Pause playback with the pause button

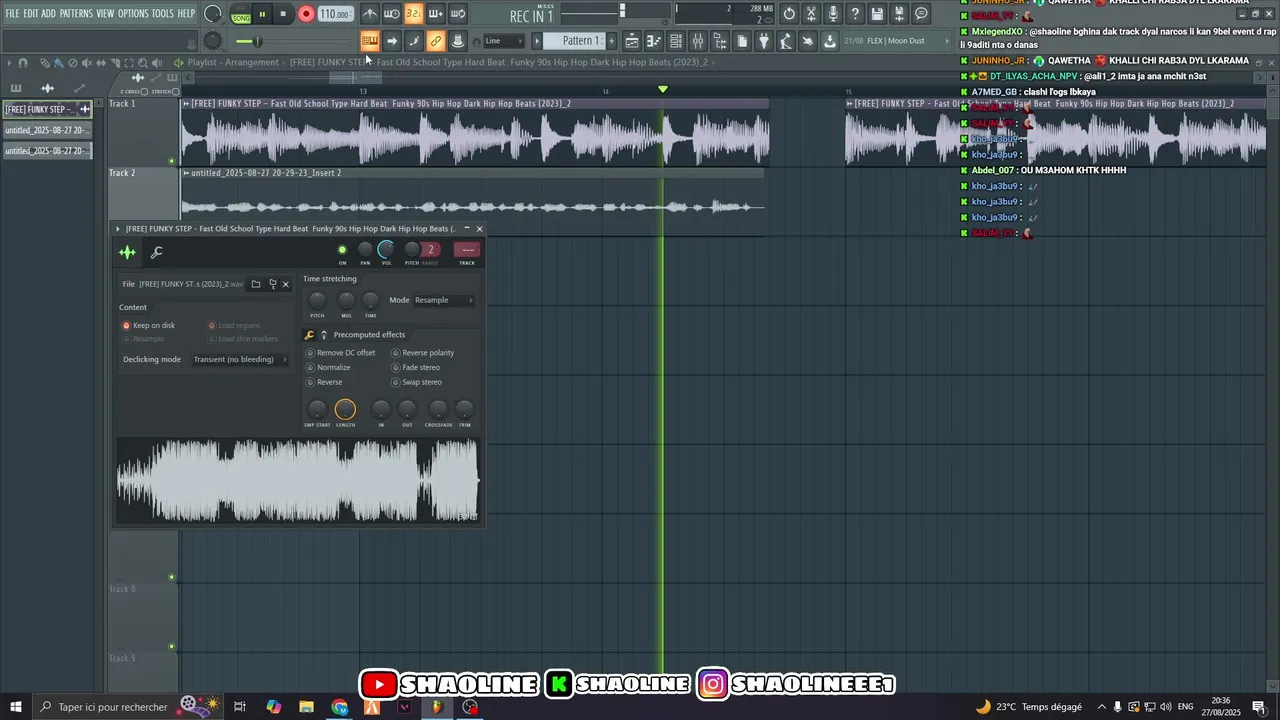pyautogui.click(x=262, y=15)
